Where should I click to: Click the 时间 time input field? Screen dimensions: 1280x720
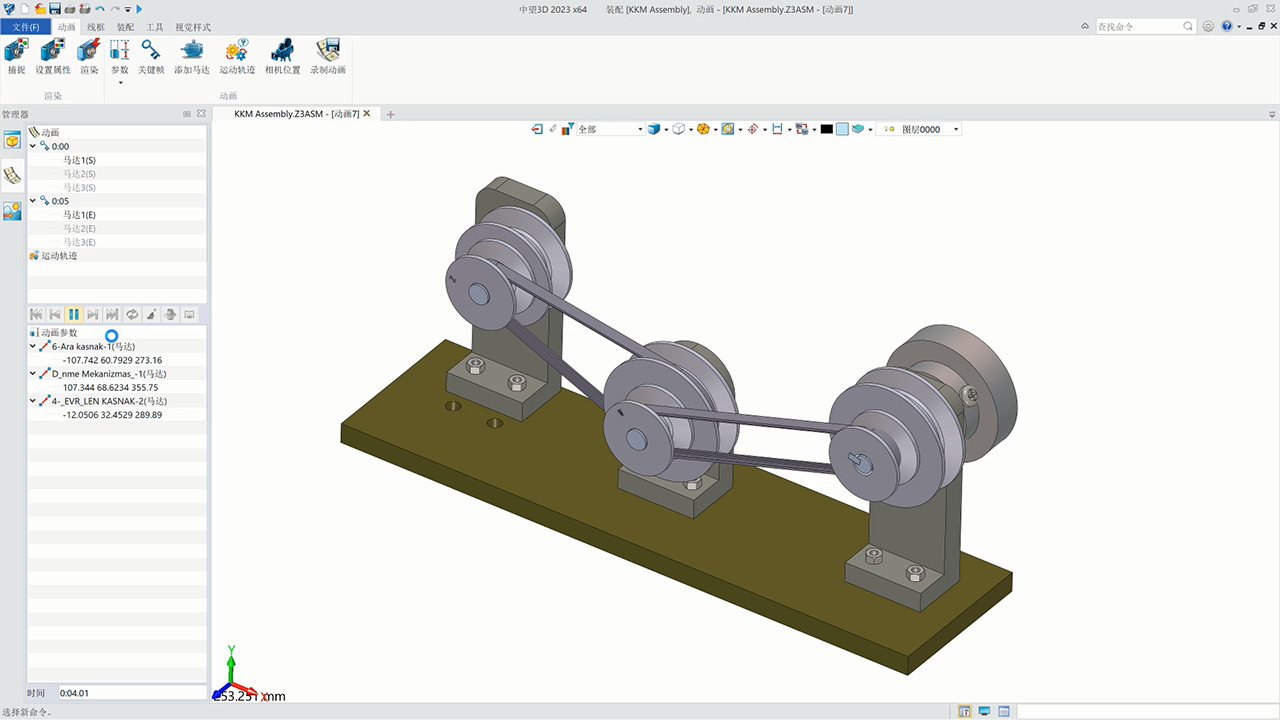[130, 692]
